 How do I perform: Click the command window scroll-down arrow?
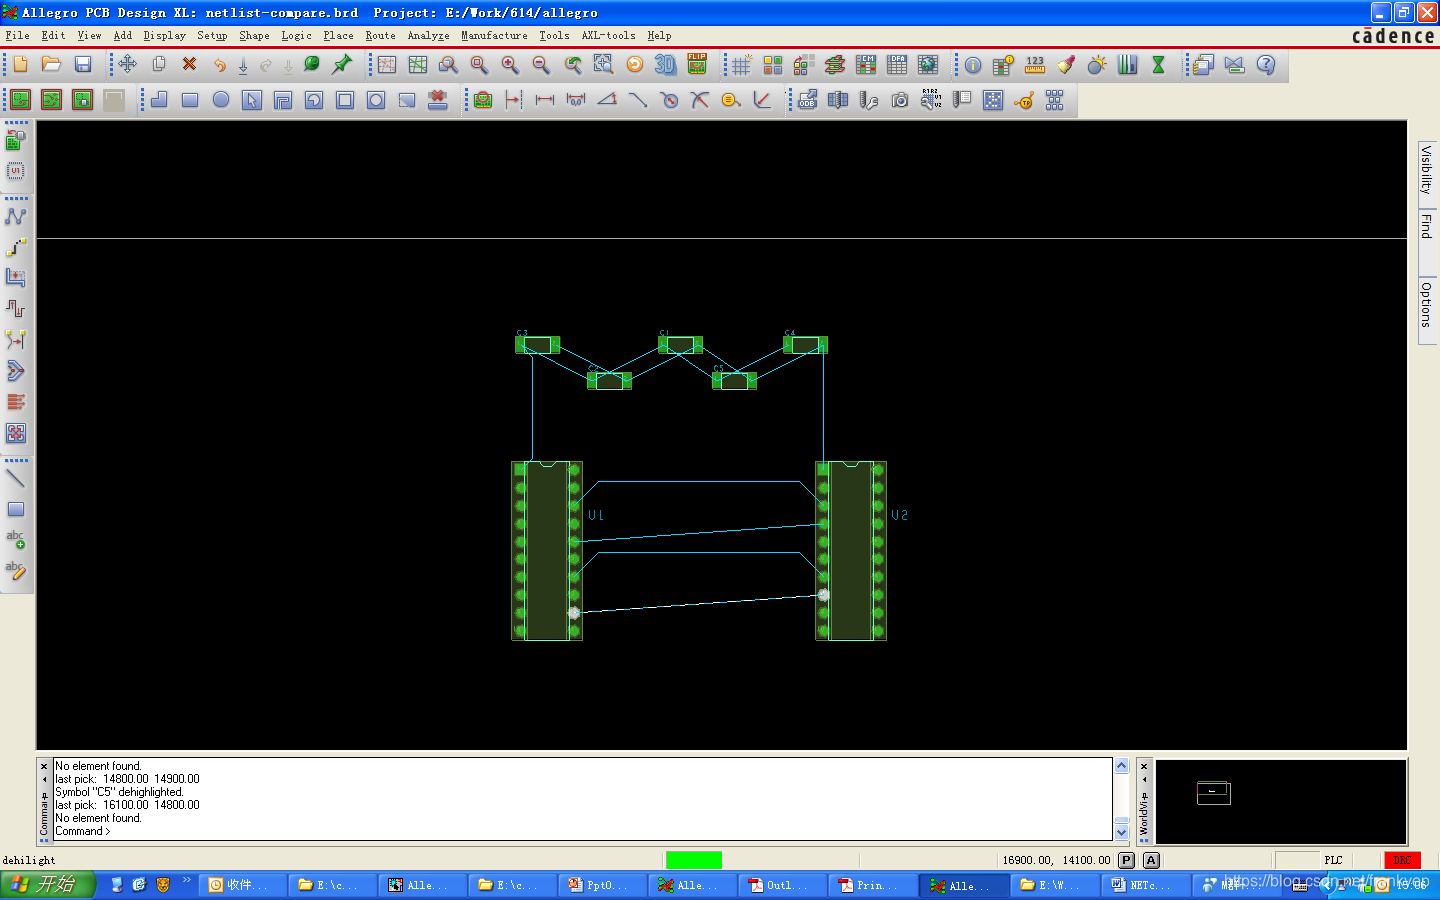[x=1121, y=832]
